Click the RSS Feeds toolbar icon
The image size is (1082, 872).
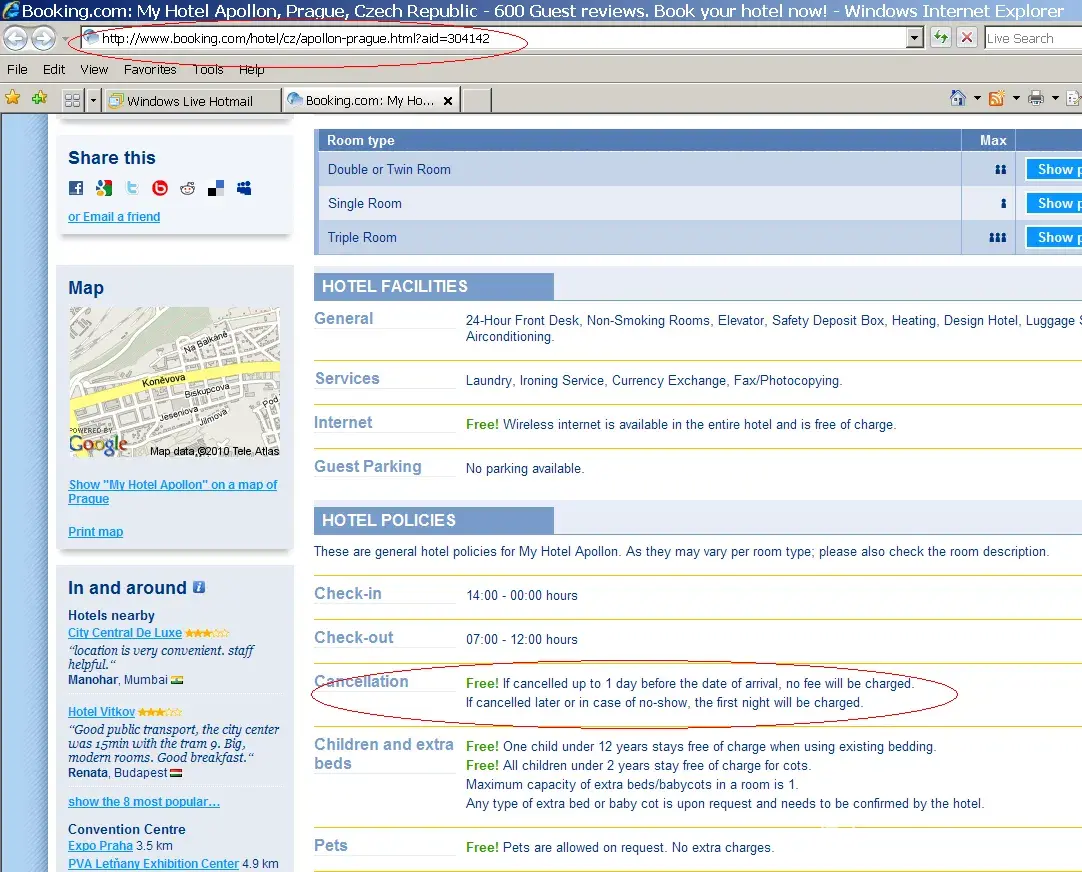tap(996, 98)
